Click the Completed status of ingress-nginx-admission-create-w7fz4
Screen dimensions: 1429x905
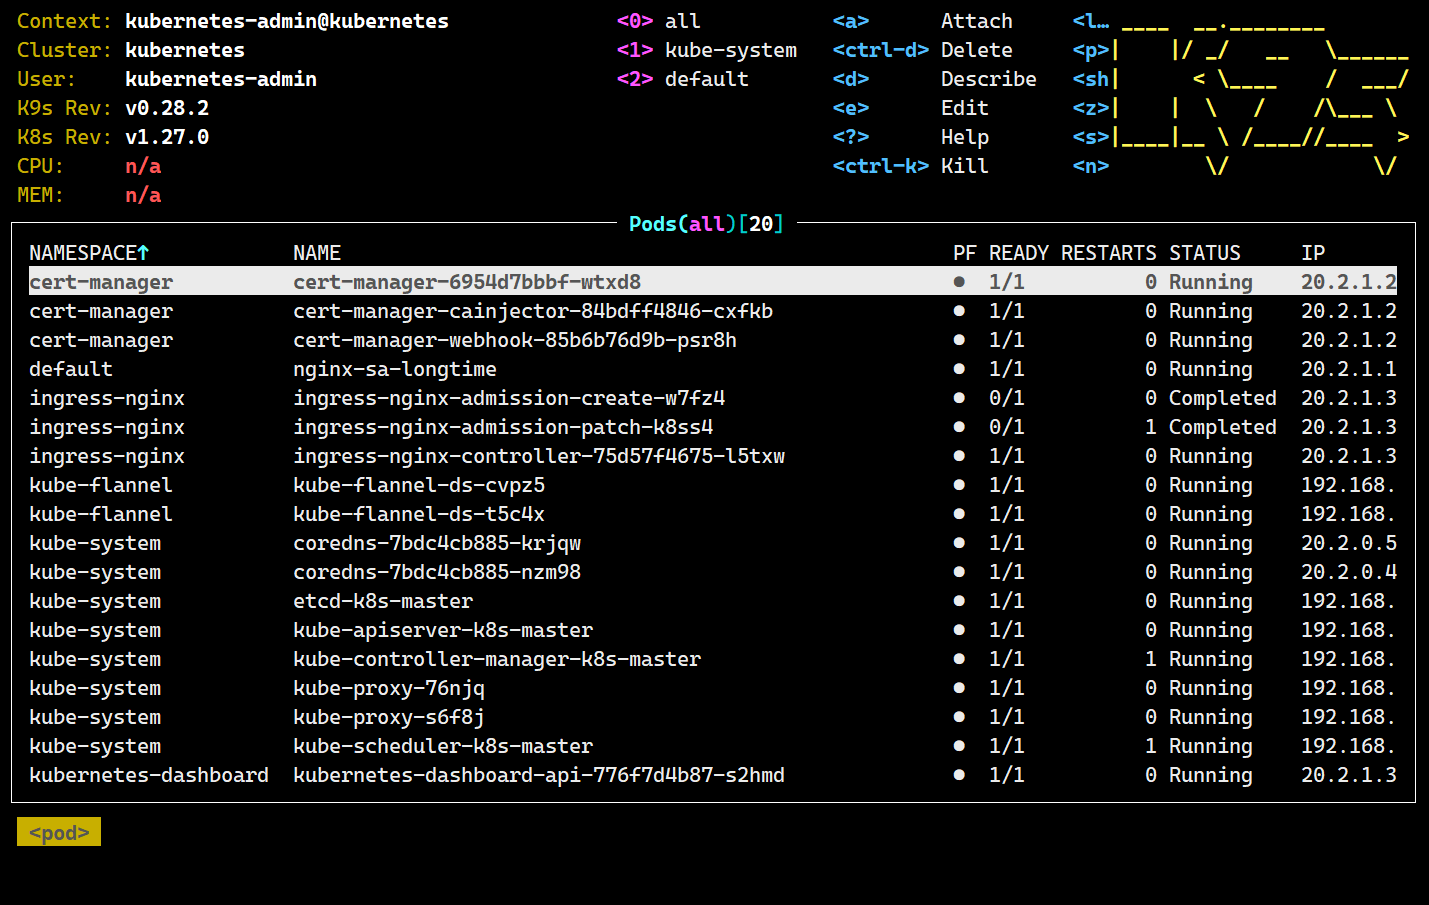(x=1223, y=398)
